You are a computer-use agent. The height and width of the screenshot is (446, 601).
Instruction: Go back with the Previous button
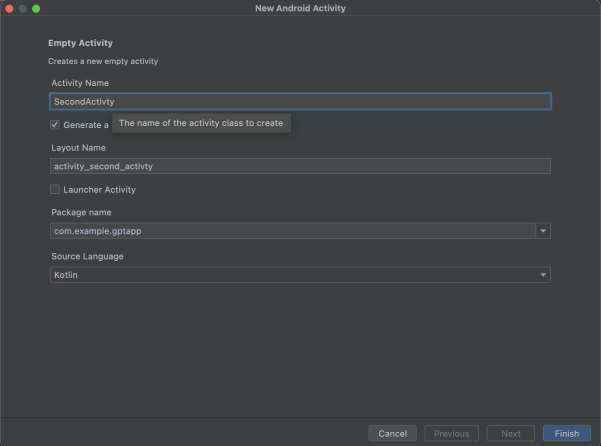(451, 433)
